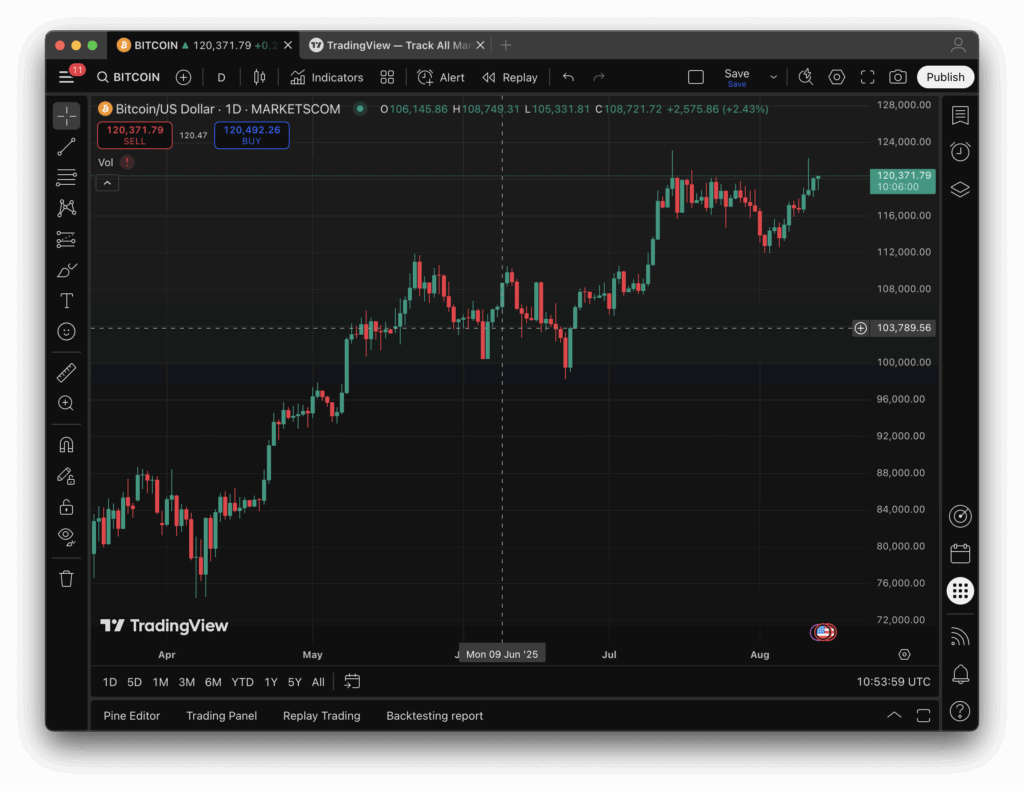This screenshot has height=791, width=1024.
Task: Select the pattern drawing tool
Action: [67, 208]
